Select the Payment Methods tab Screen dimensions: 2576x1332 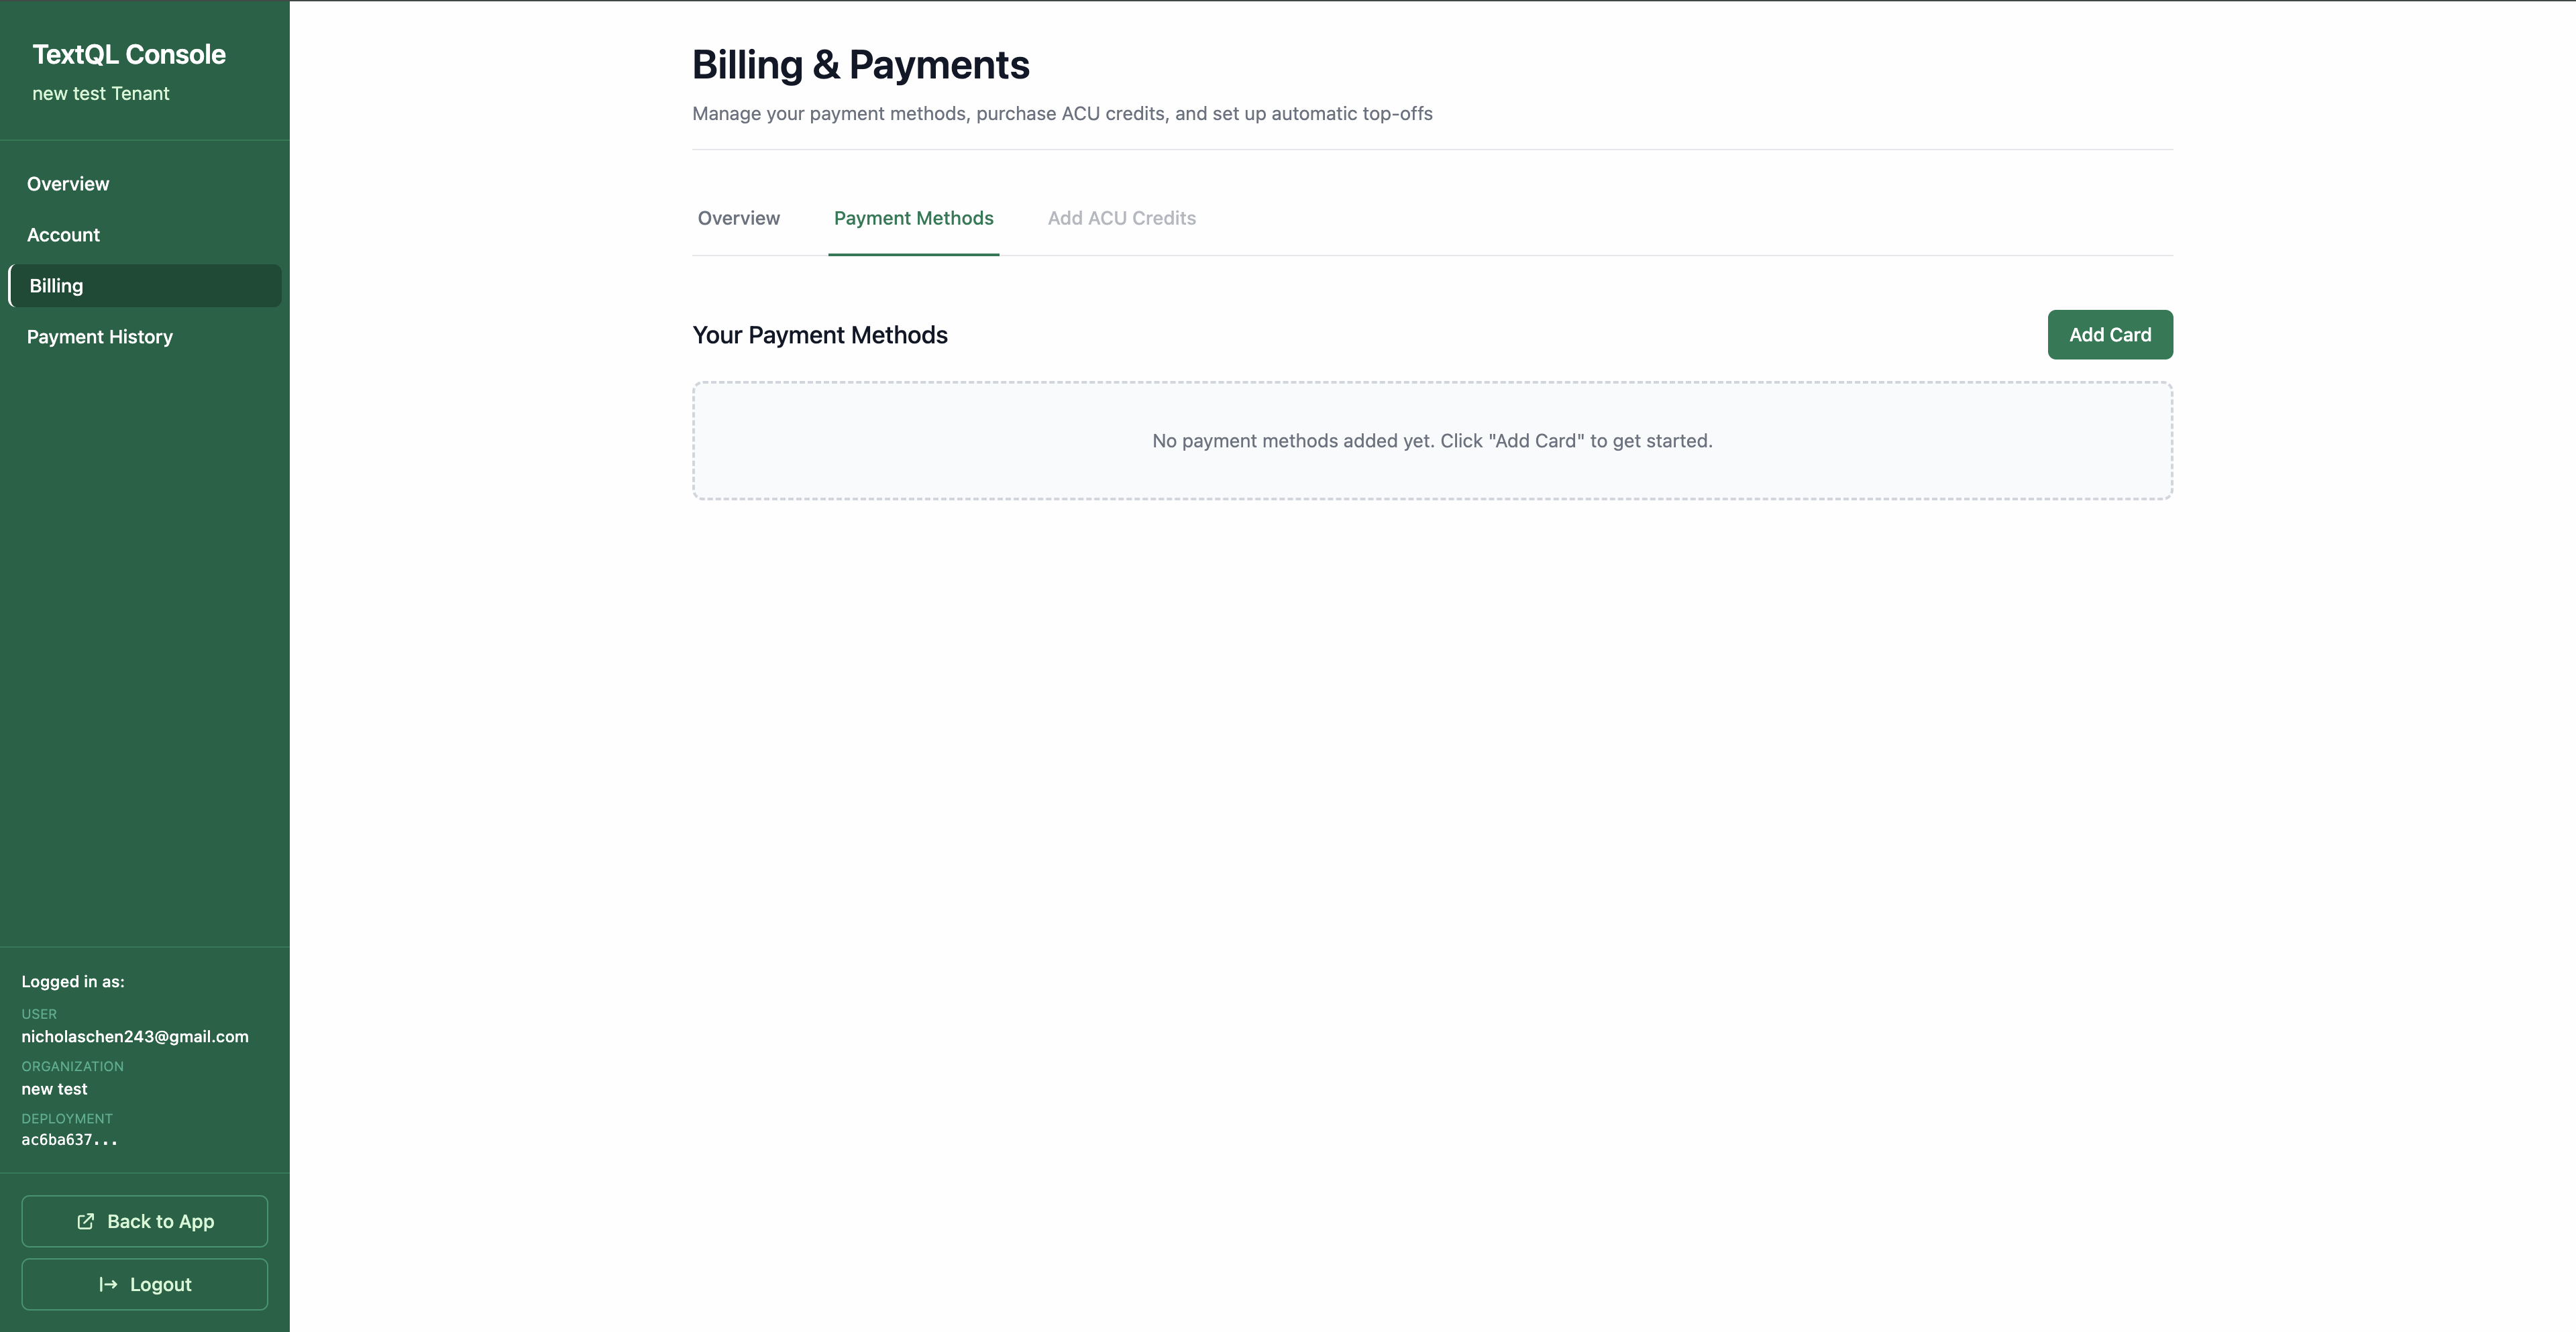[913, 218]
